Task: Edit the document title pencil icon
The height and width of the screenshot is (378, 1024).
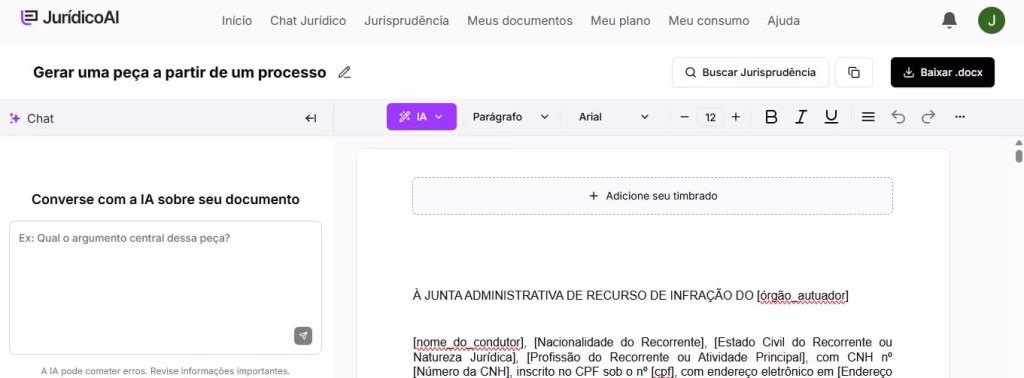Action: (x=344, y=72)
